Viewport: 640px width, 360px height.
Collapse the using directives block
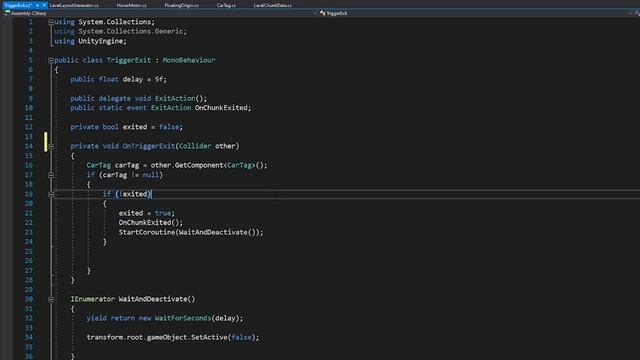point(51,22)
